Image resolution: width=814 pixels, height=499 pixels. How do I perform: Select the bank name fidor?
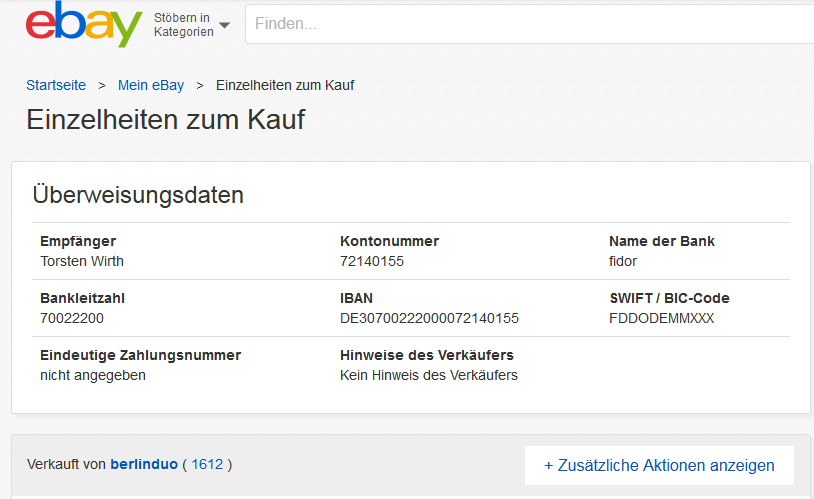[623, 261]
